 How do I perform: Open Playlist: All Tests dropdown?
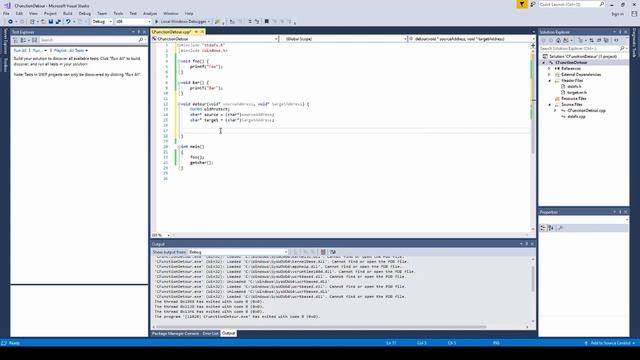[71, 51]
